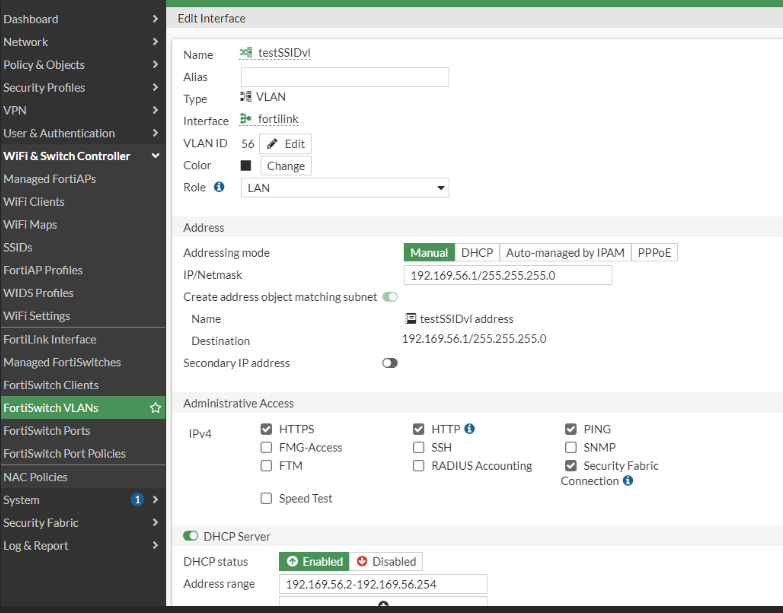Click the black interface color swatch
783x613 pixels.
(246, 165)
